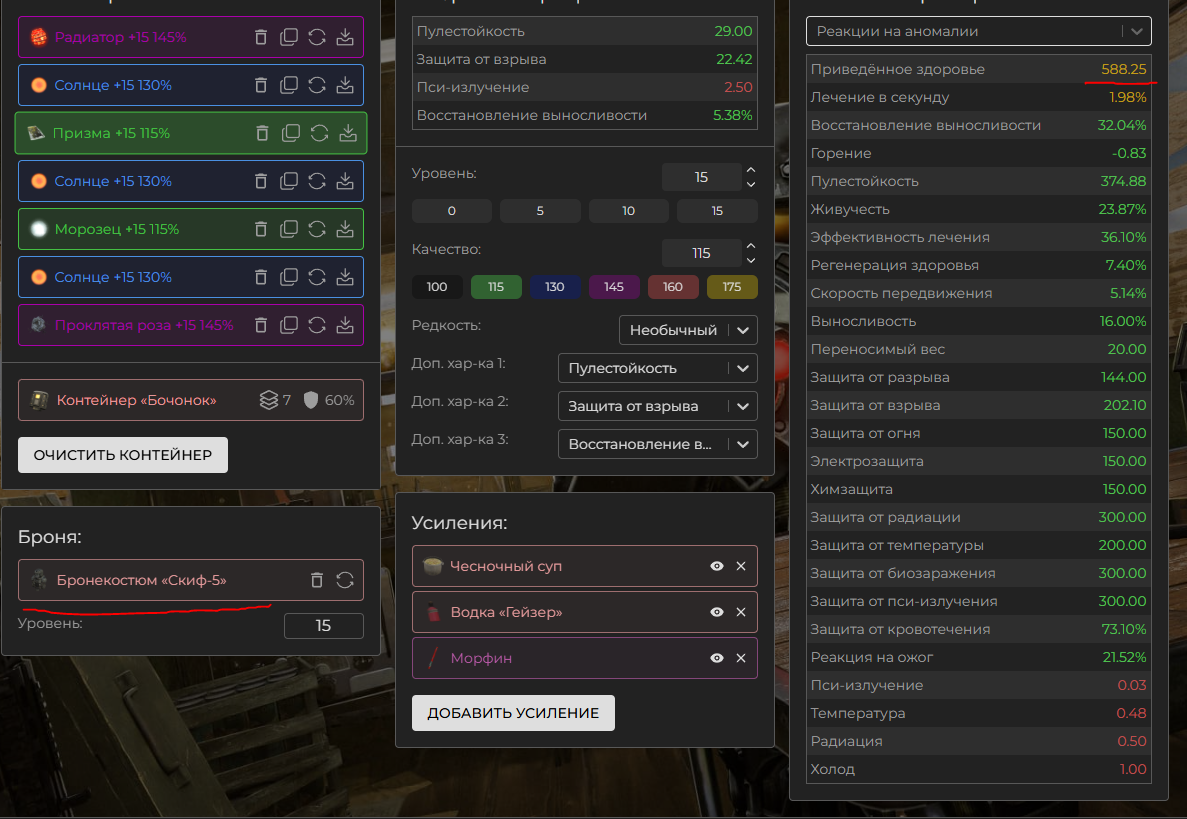
Task: Open the Реакции на аномалии dropdown
Action: (x=978, y=31)
